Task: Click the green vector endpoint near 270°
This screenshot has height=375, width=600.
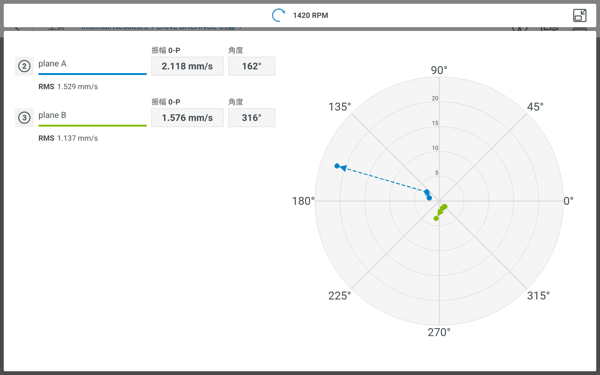Action: (x=436, y=218)
